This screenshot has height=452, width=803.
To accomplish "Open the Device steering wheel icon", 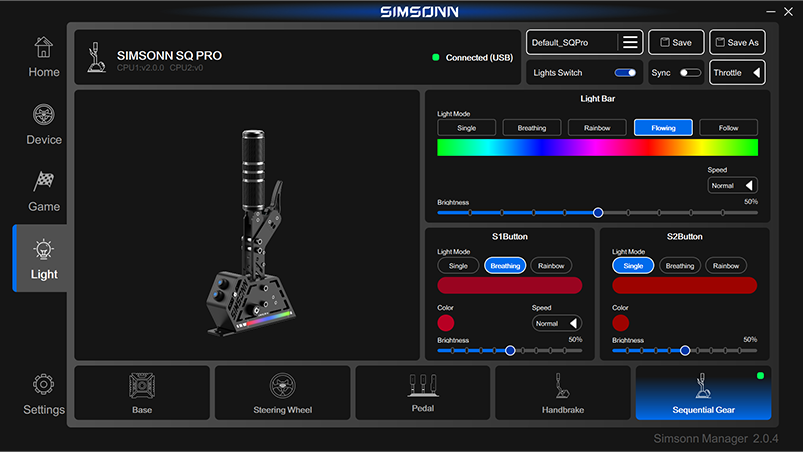I will pyautogui.click(x=43, y=124).
